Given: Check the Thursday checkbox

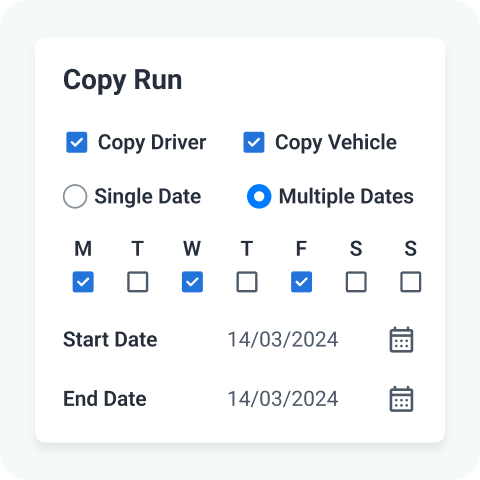Looking at the screenshot, I should click(247, 282).
